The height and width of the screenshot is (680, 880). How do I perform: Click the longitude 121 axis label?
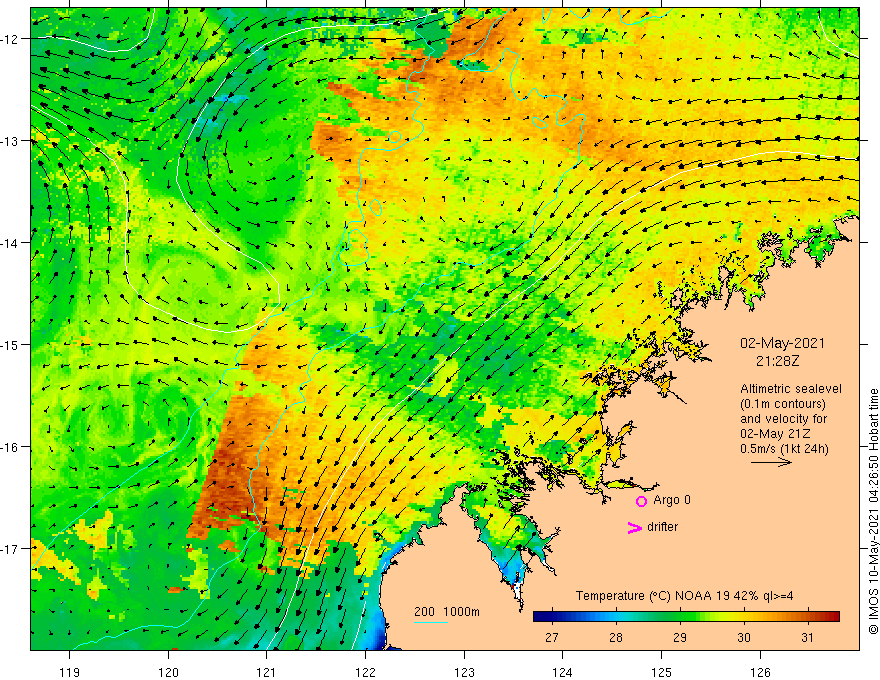[x=267, y=672]
